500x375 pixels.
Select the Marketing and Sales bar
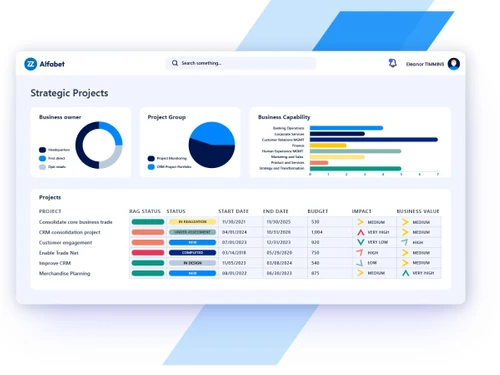(x=337, y=157)
